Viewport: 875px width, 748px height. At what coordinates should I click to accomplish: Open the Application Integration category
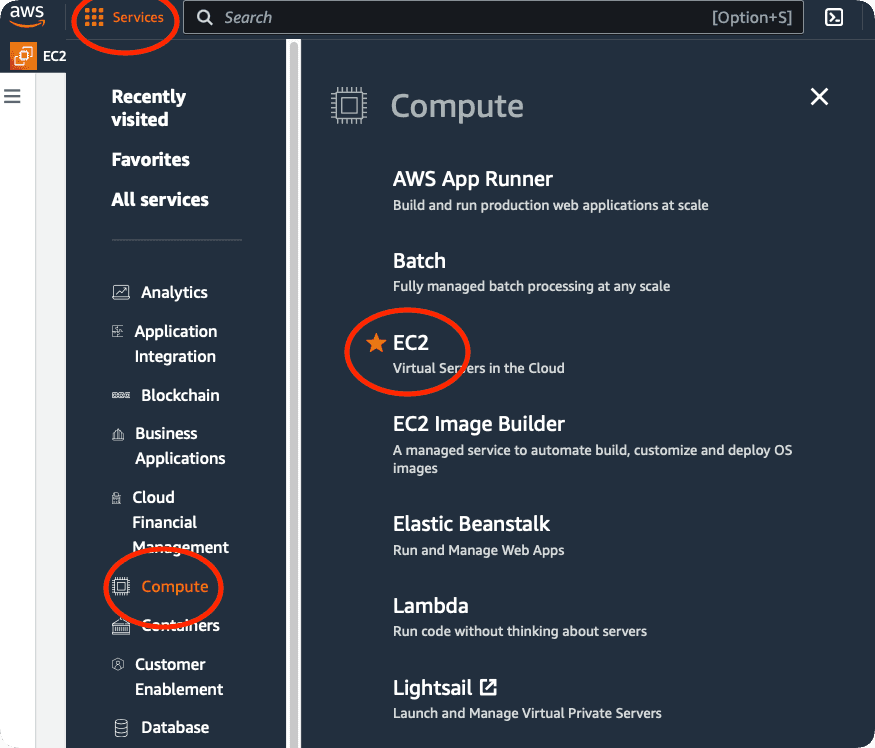click(x=175, y=343)
